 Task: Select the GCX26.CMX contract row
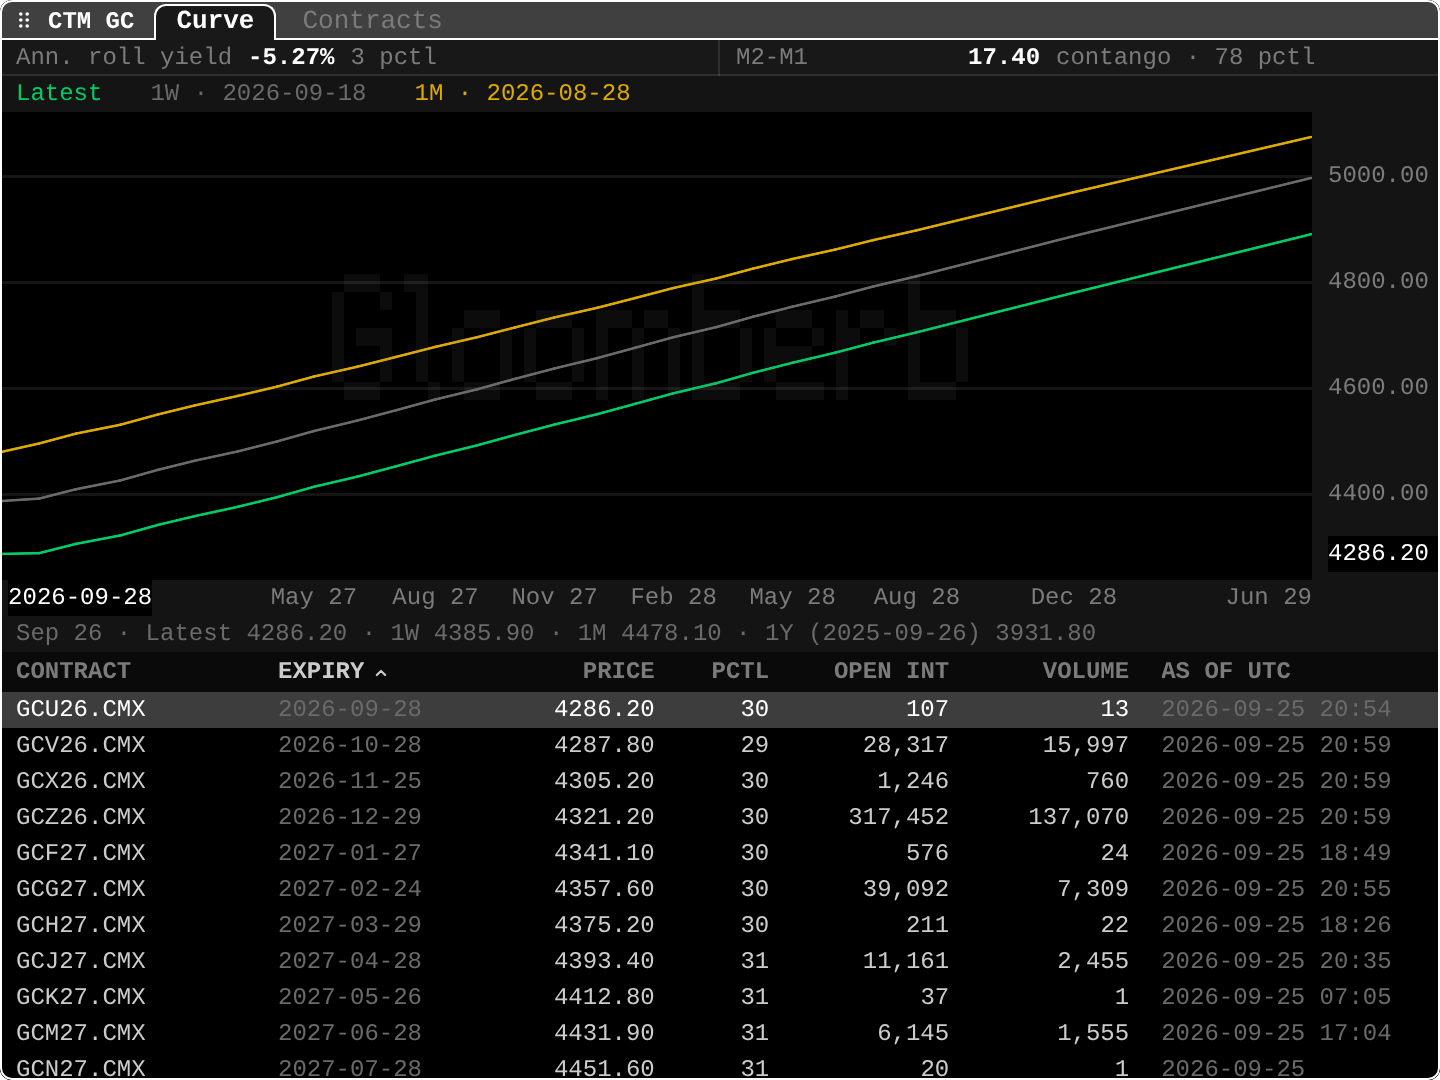point(720,781)
